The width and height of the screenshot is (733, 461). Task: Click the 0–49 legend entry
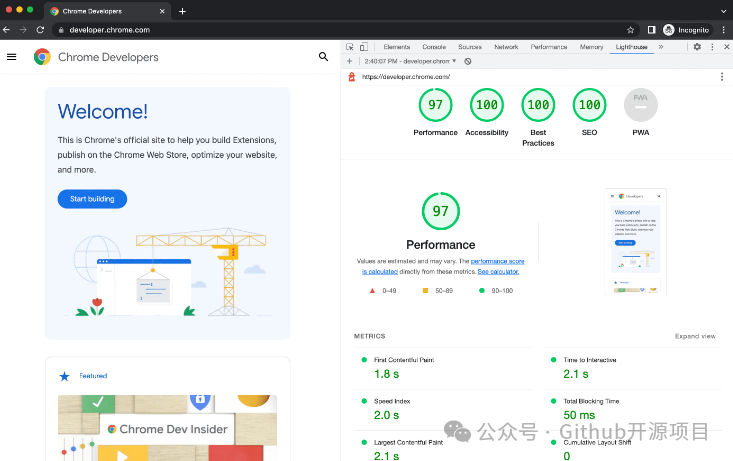383,291
